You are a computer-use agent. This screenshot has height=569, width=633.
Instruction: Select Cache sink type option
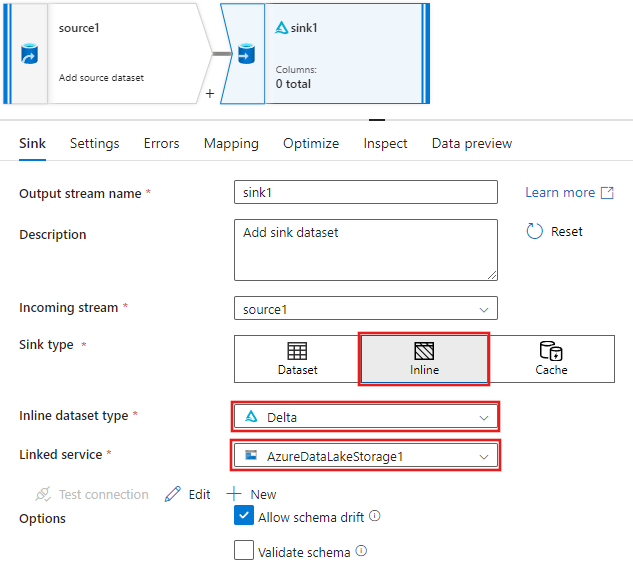coord(551,359)
